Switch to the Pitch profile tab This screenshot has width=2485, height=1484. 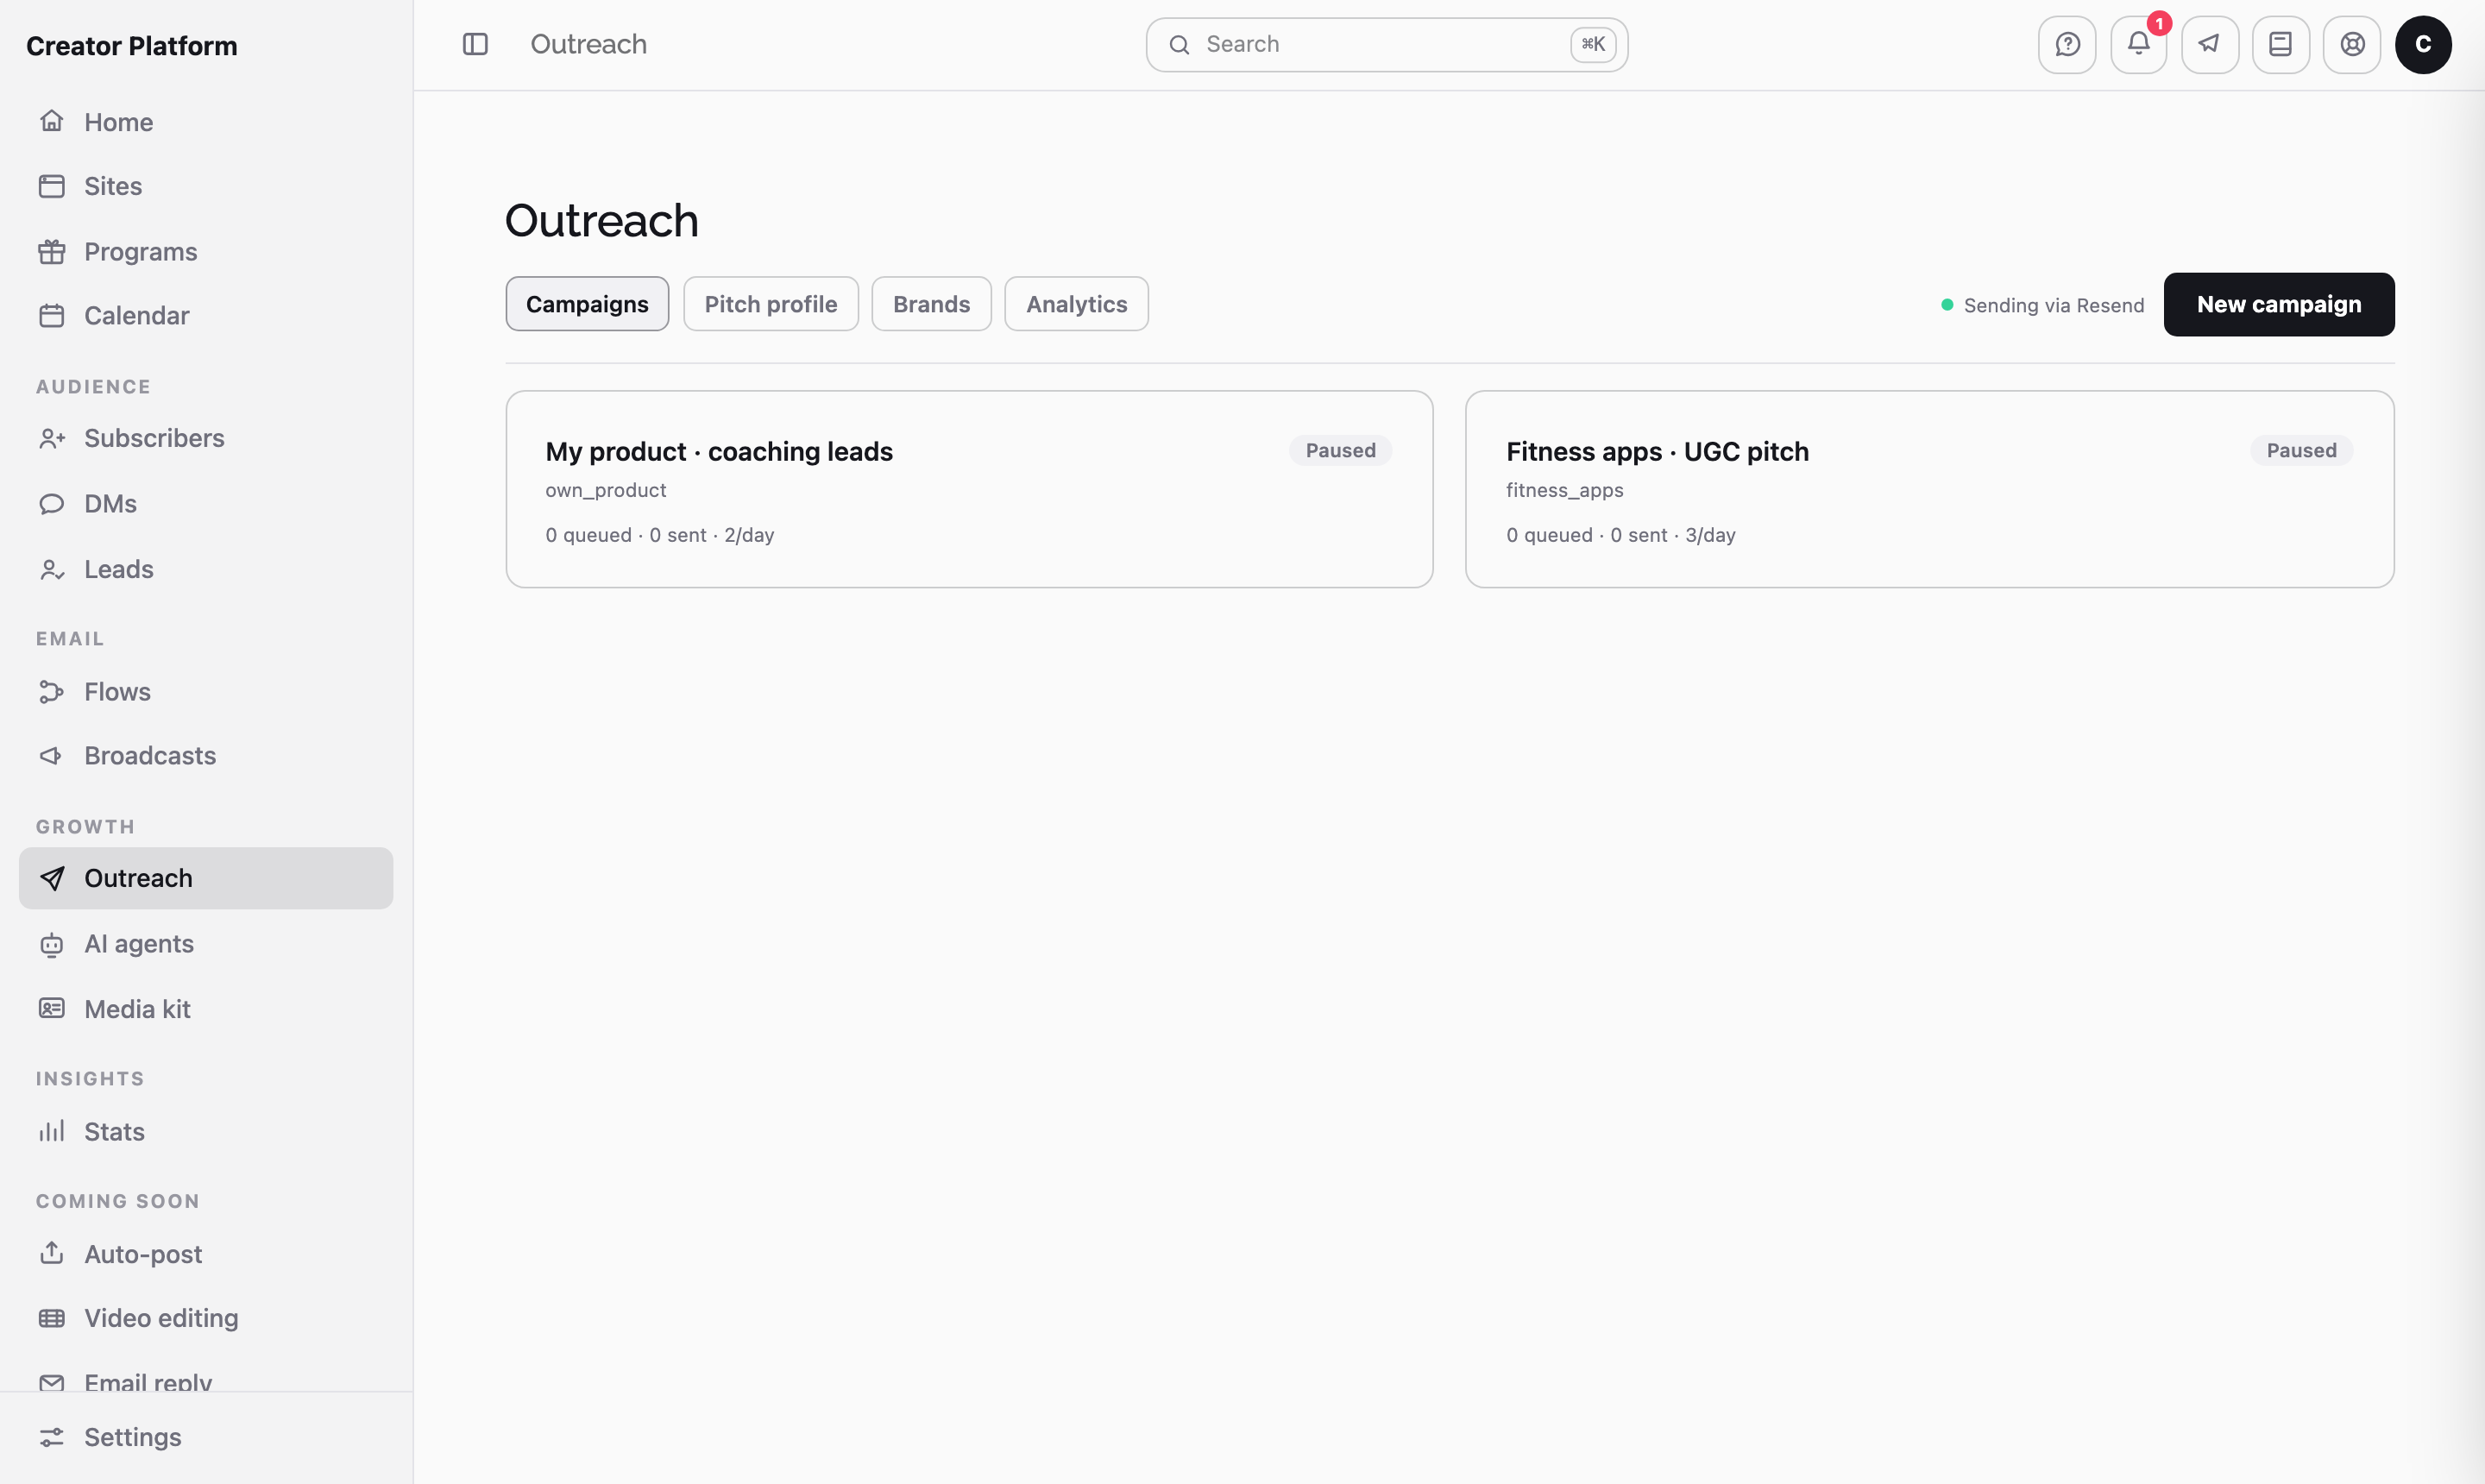coord(771,304)
